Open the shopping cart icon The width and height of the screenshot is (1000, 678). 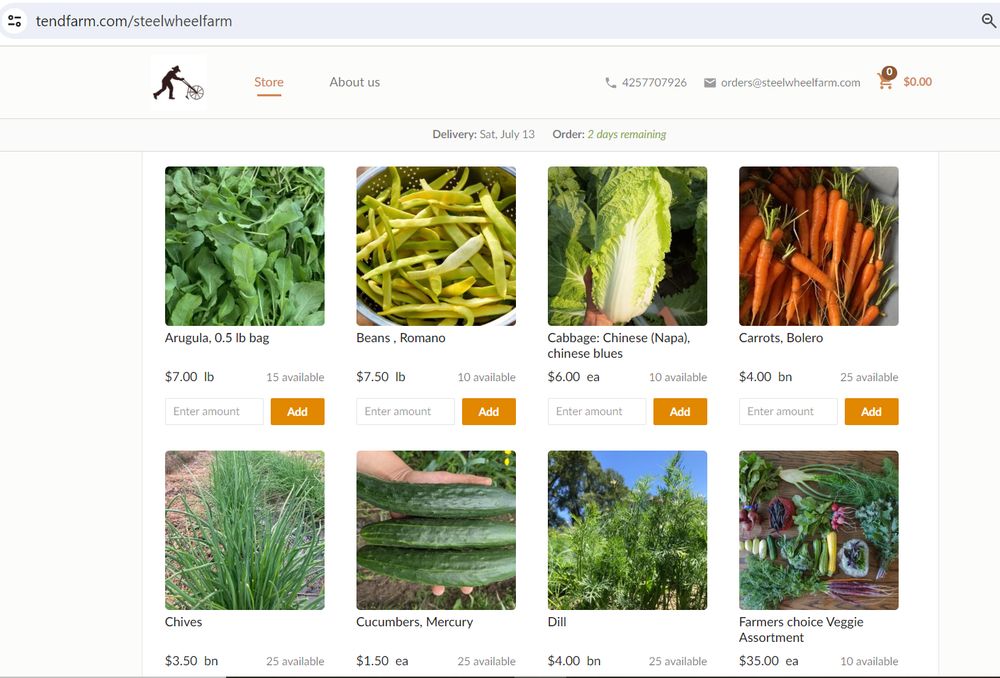point(886,79)
